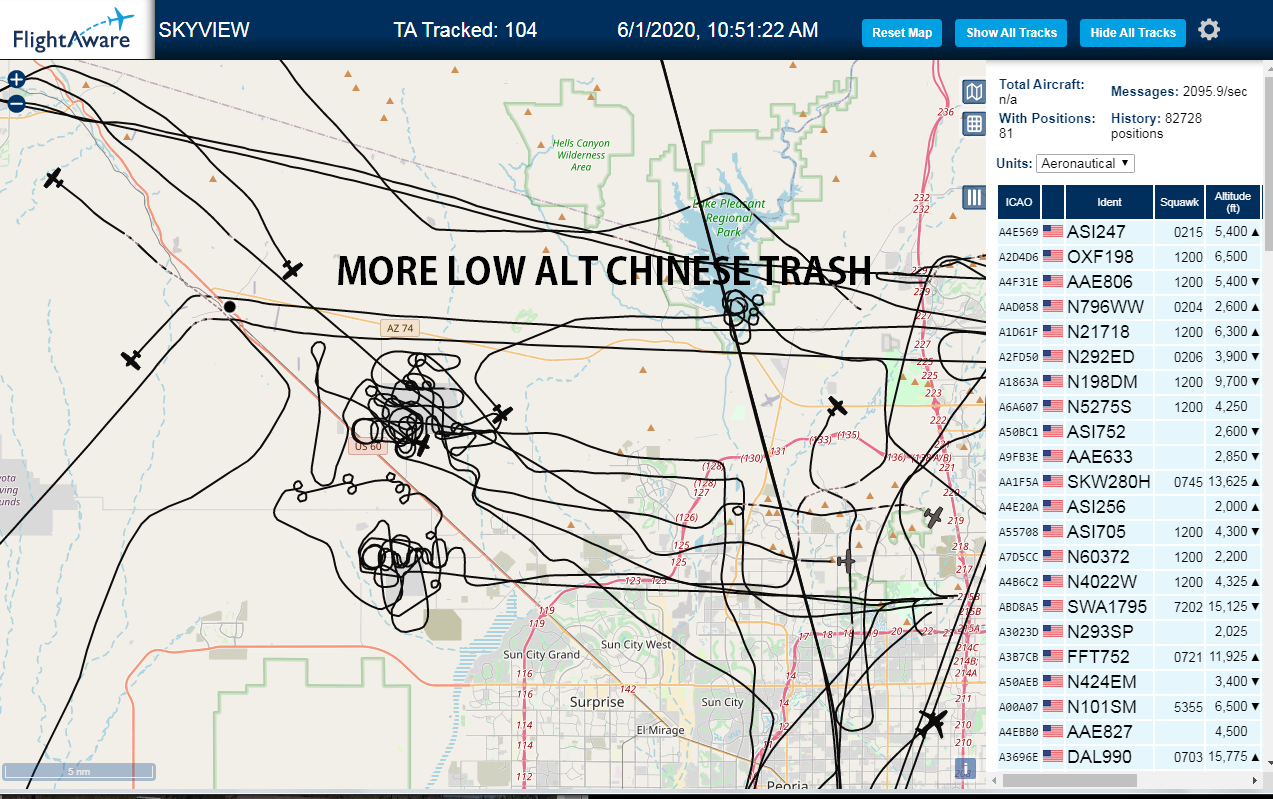Click the Reset Map button
The image size is (1273, 799).
click(x=902, y=33)
